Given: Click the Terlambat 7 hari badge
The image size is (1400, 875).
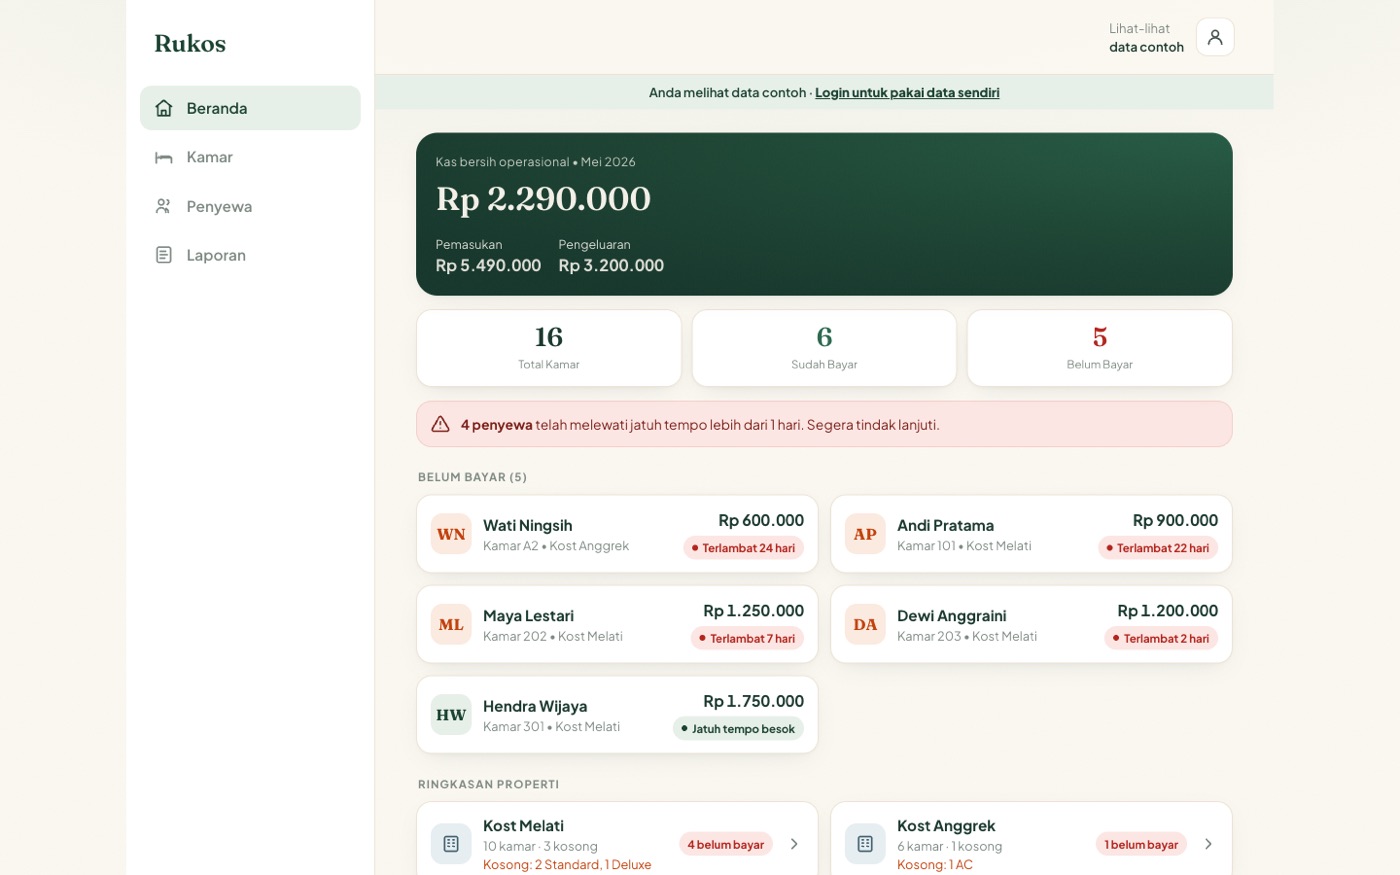Looking at the screenshot, I should coord(747,638).
